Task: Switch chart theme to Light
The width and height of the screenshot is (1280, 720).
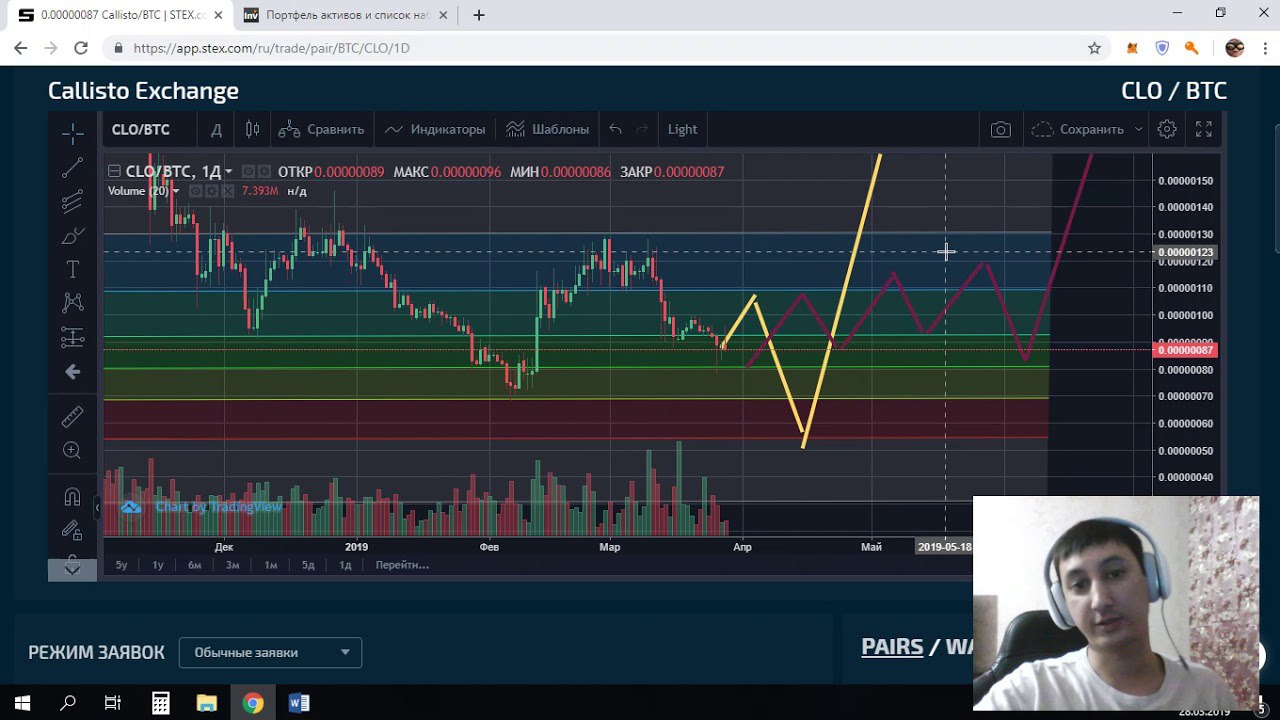Action: pyautogui.click(x=682, y=129)
